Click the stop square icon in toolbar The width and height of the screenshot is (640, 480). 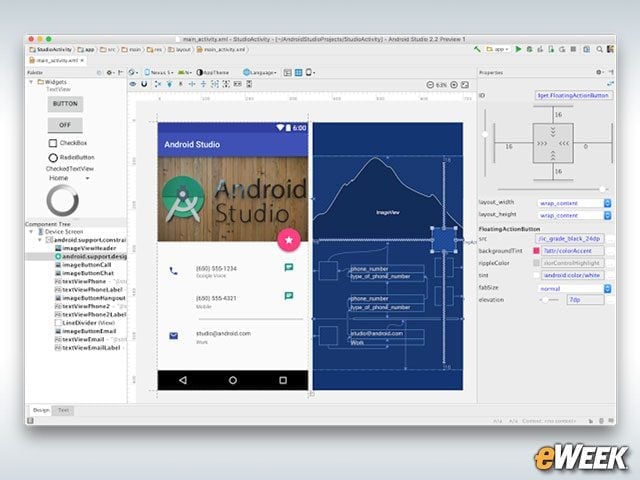click(573, 49)
